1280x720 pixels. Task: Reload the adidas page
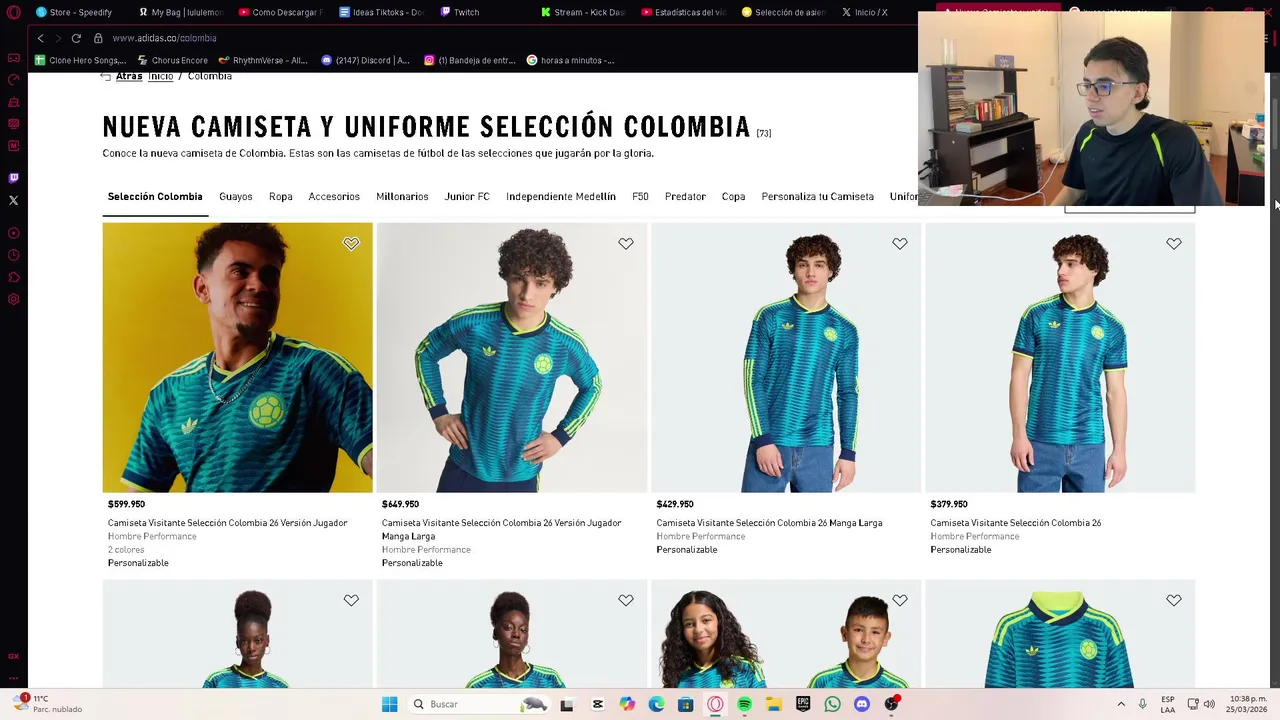(x=76, y=38)
